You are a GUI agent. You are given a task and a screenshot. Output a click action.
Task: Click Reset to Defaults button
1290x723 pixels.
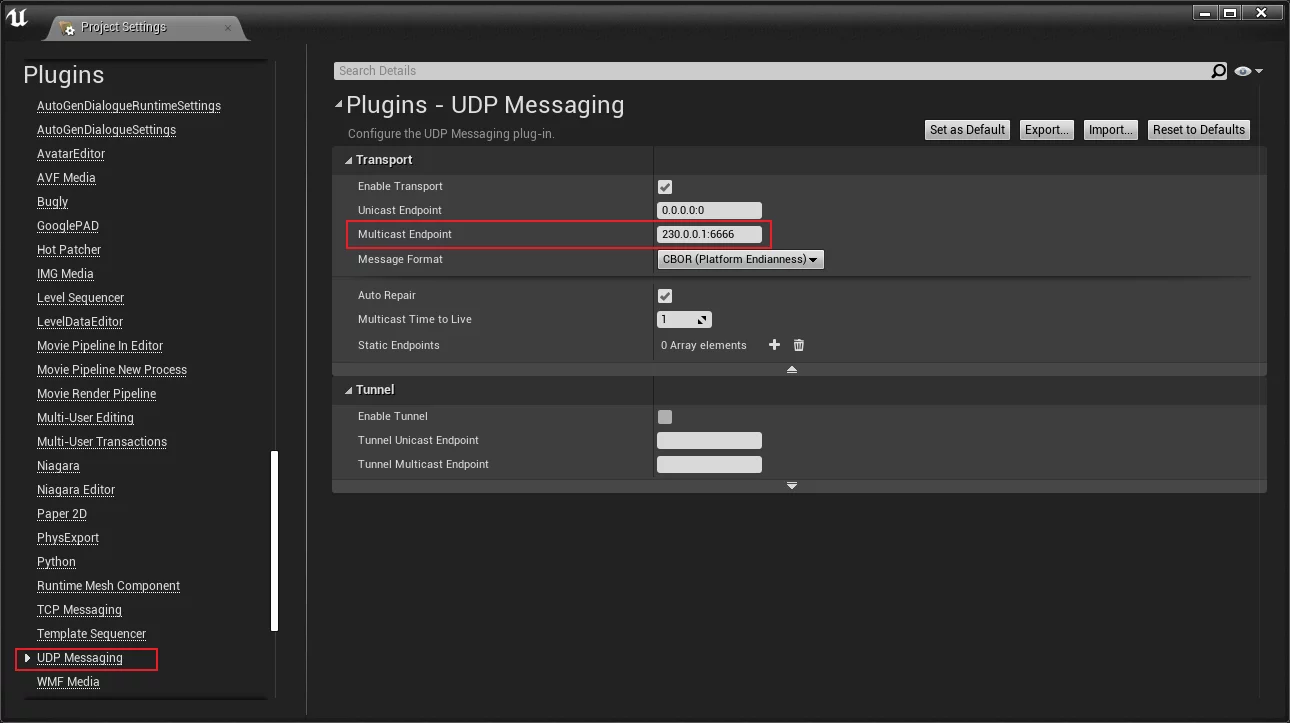click(1198, 130)
